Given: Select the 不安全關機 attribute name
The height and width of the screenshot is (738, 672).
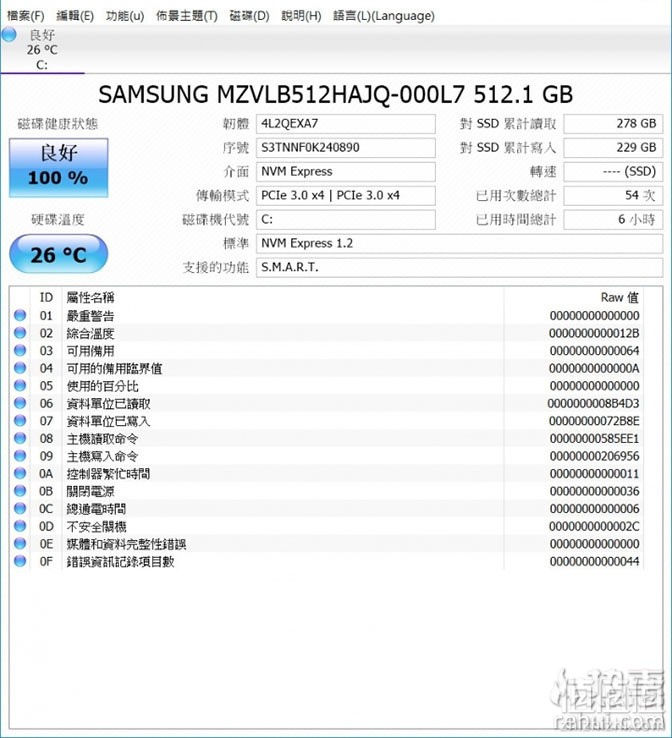Looking at the screenshot, I should tap(96, 526).
